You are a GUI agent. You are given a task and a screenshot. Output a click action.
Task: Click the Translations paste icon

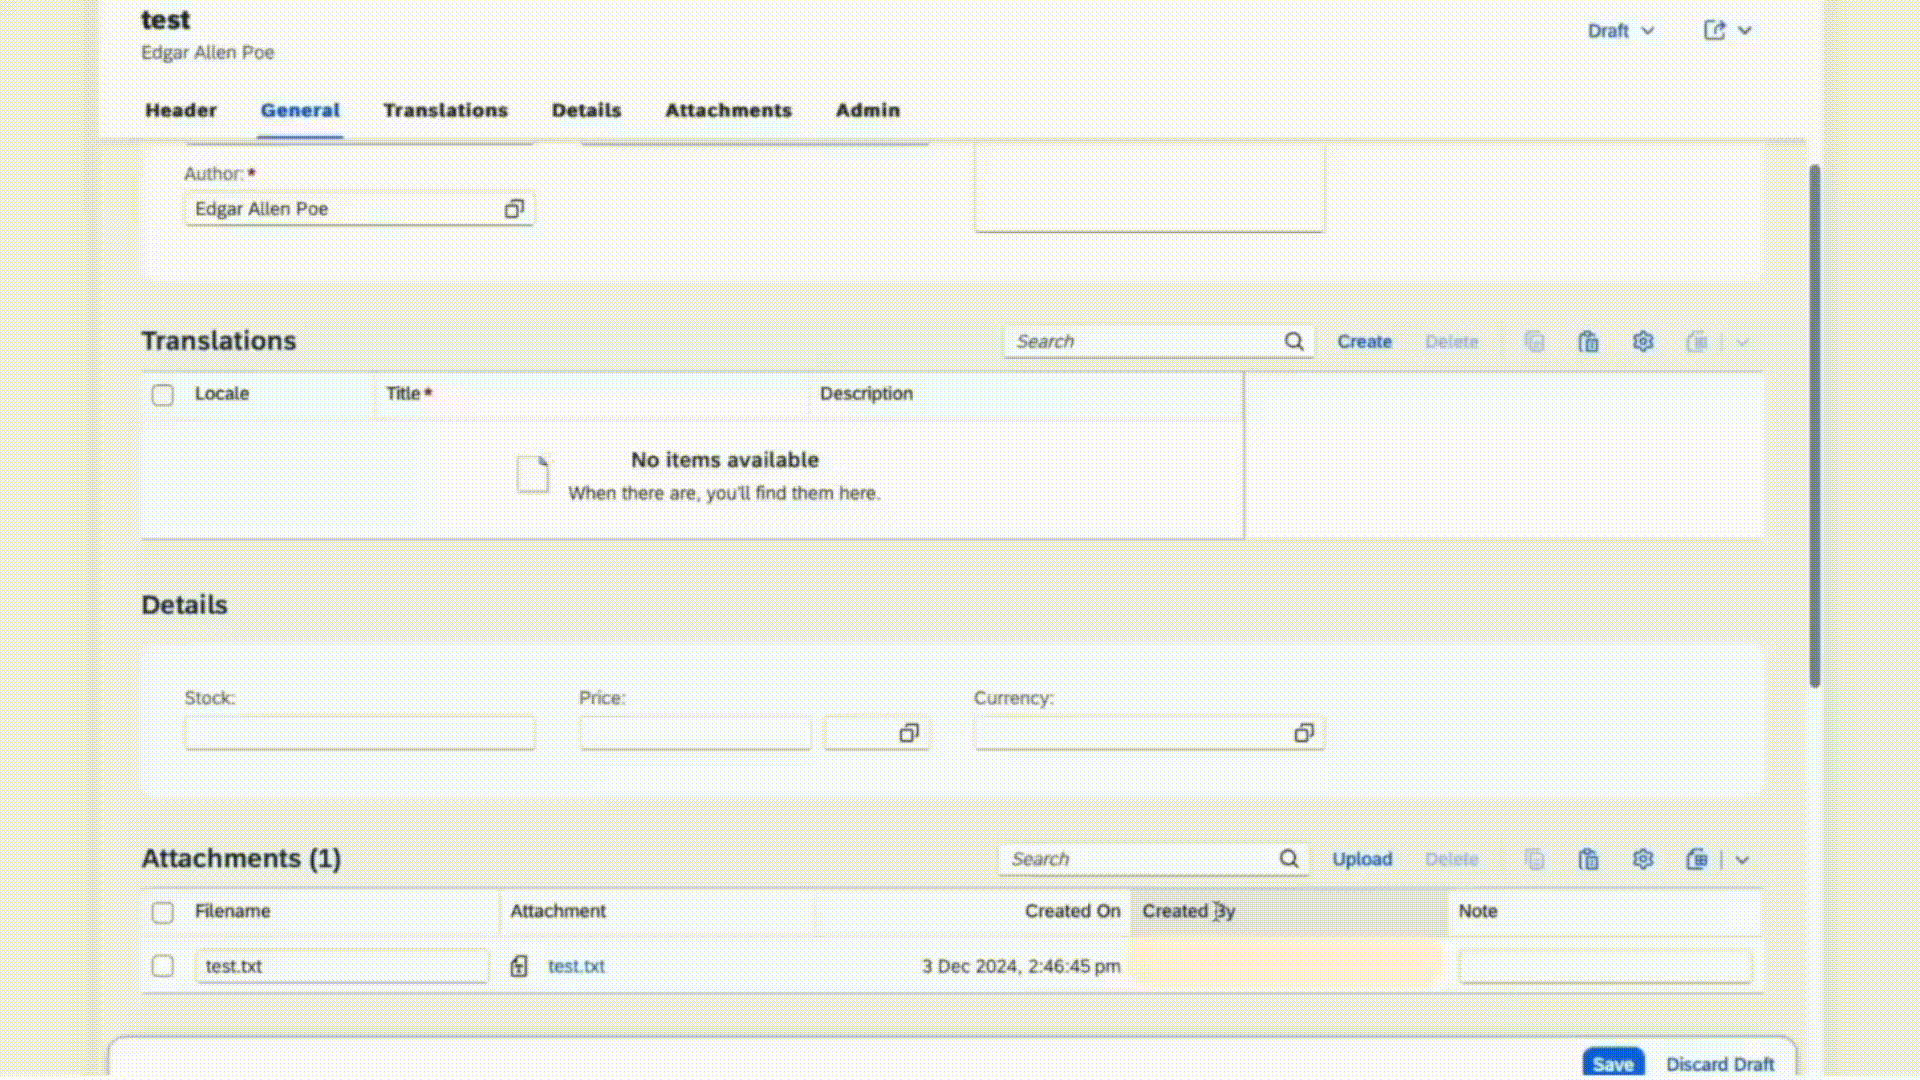(x=1588, y=342)
